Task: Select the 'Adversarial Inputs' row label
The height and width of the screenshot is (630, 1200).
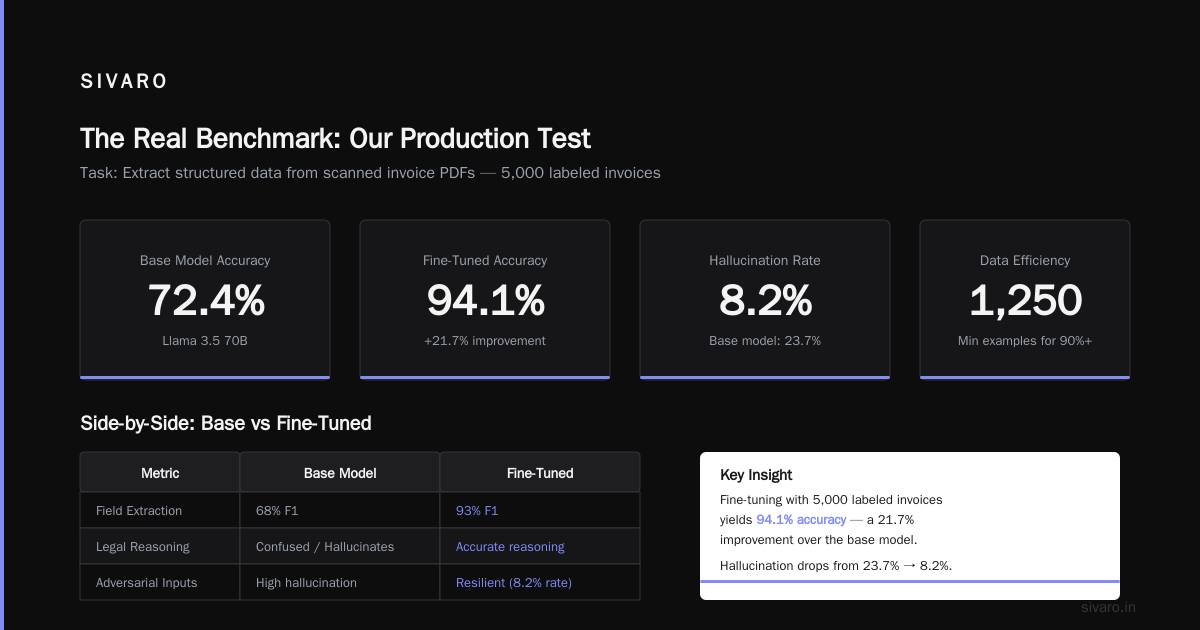Action: pos(147,583)
